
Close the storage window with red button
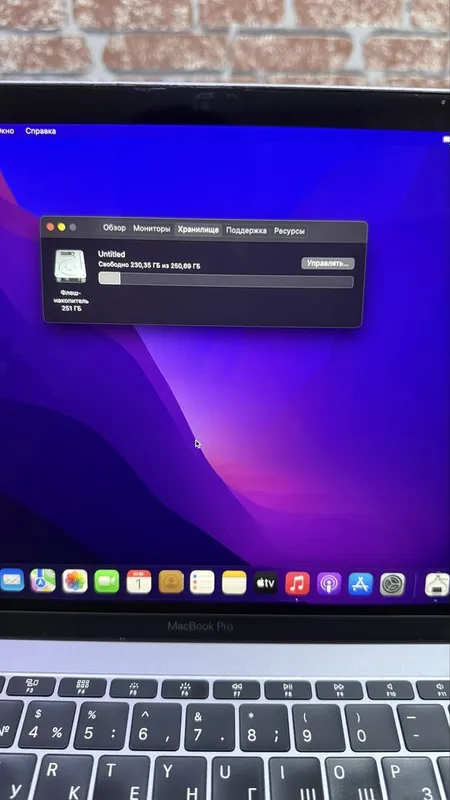[50, 227]
